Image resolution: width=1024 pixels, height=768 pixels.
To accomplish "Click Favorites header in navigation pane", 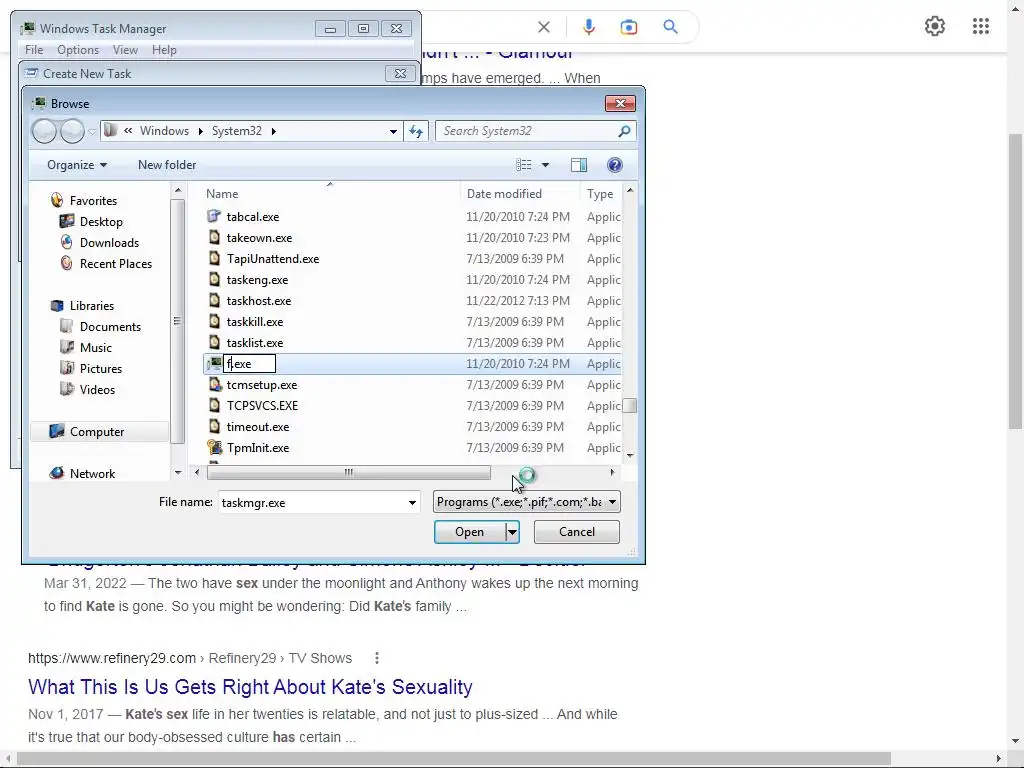I will point(93,200).
